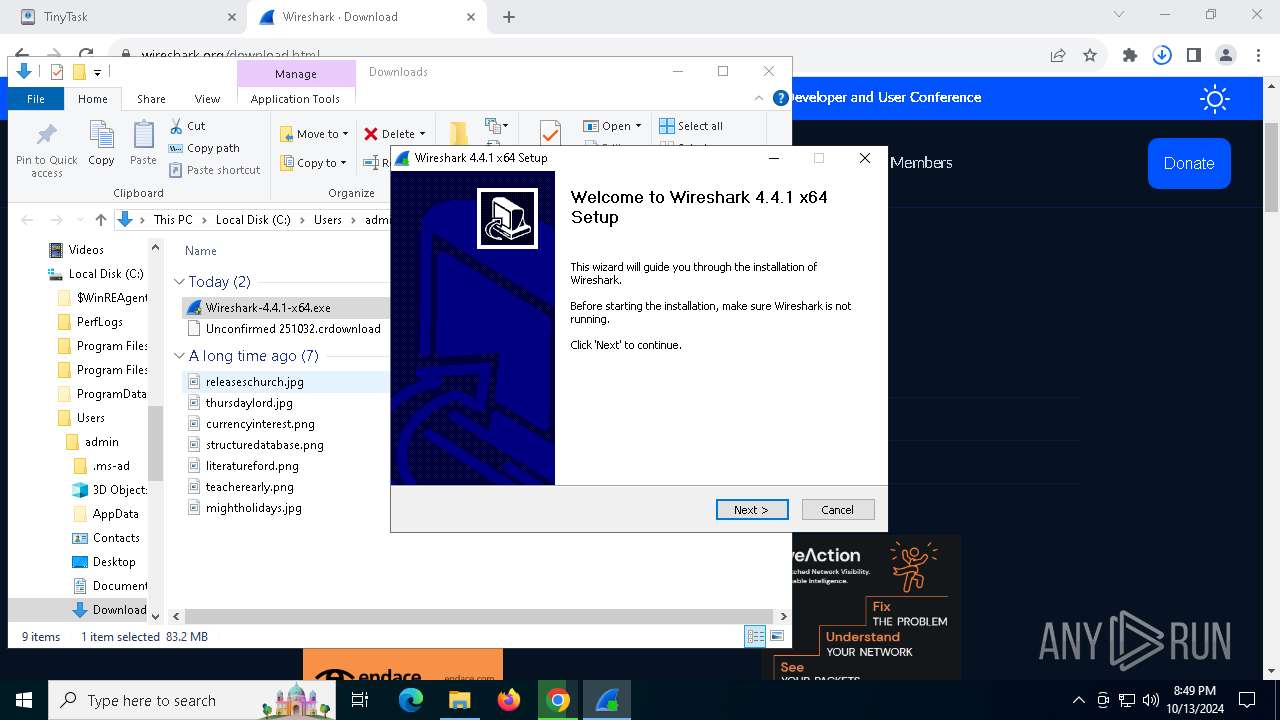This screenshot has width=1280, height=720.
Task: Click the horizontal scrollbar in the file list
Action: [x=478, y=616]
